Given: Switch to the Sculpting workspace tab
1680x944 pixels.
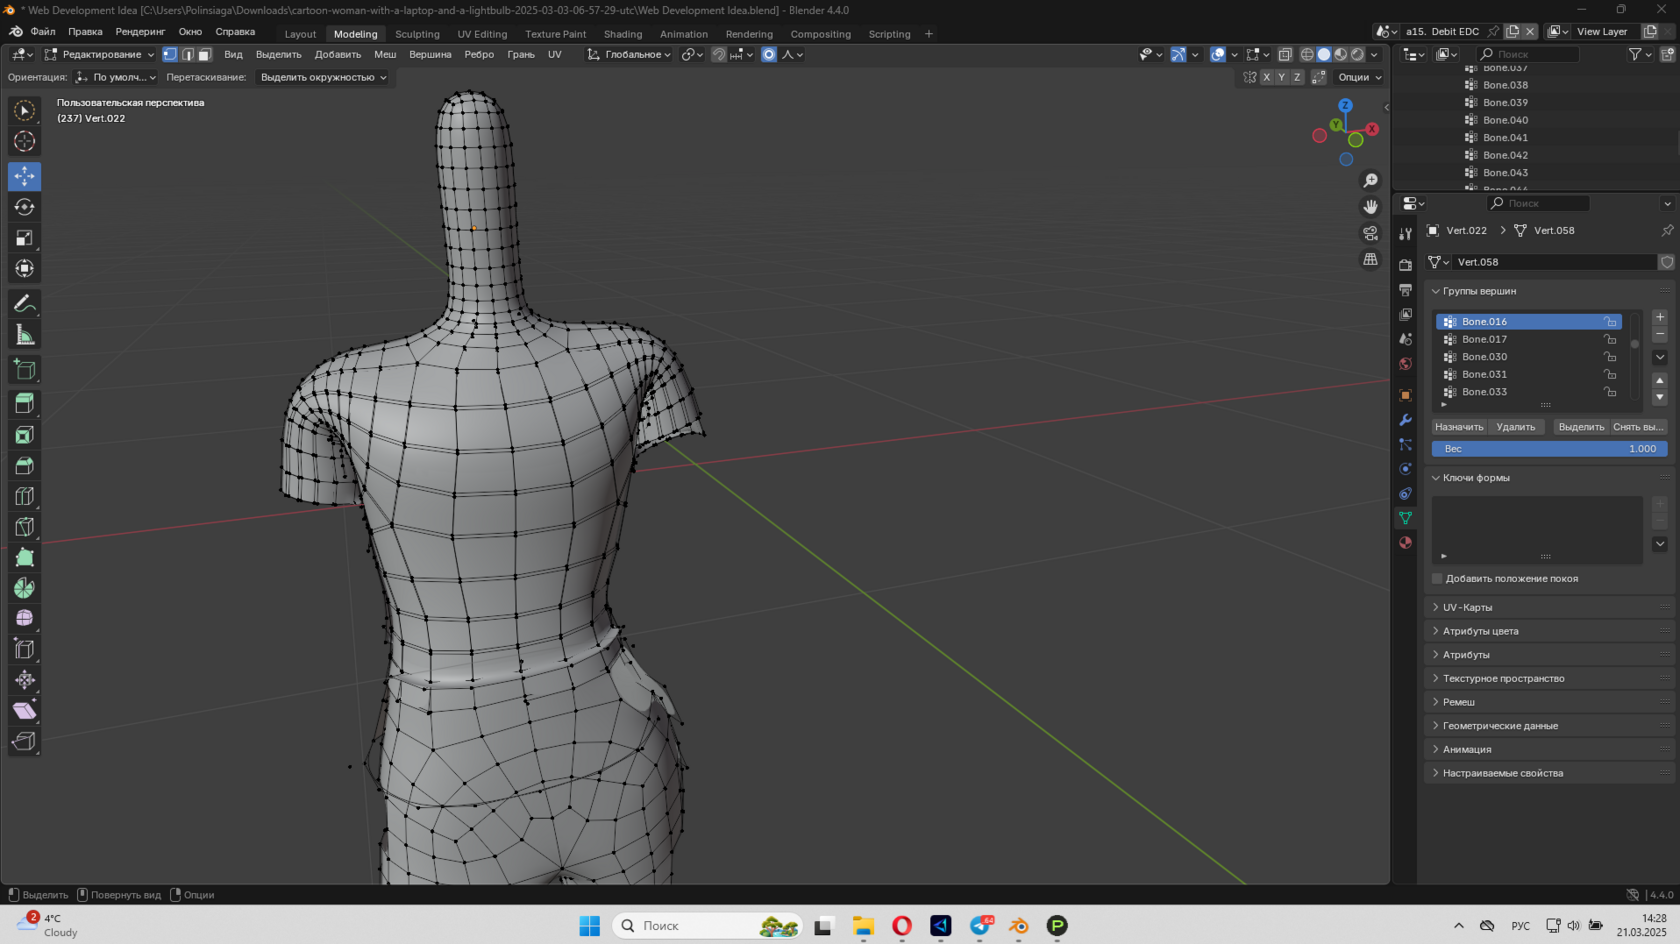Looking at the screenshot, I should point(417,34).
